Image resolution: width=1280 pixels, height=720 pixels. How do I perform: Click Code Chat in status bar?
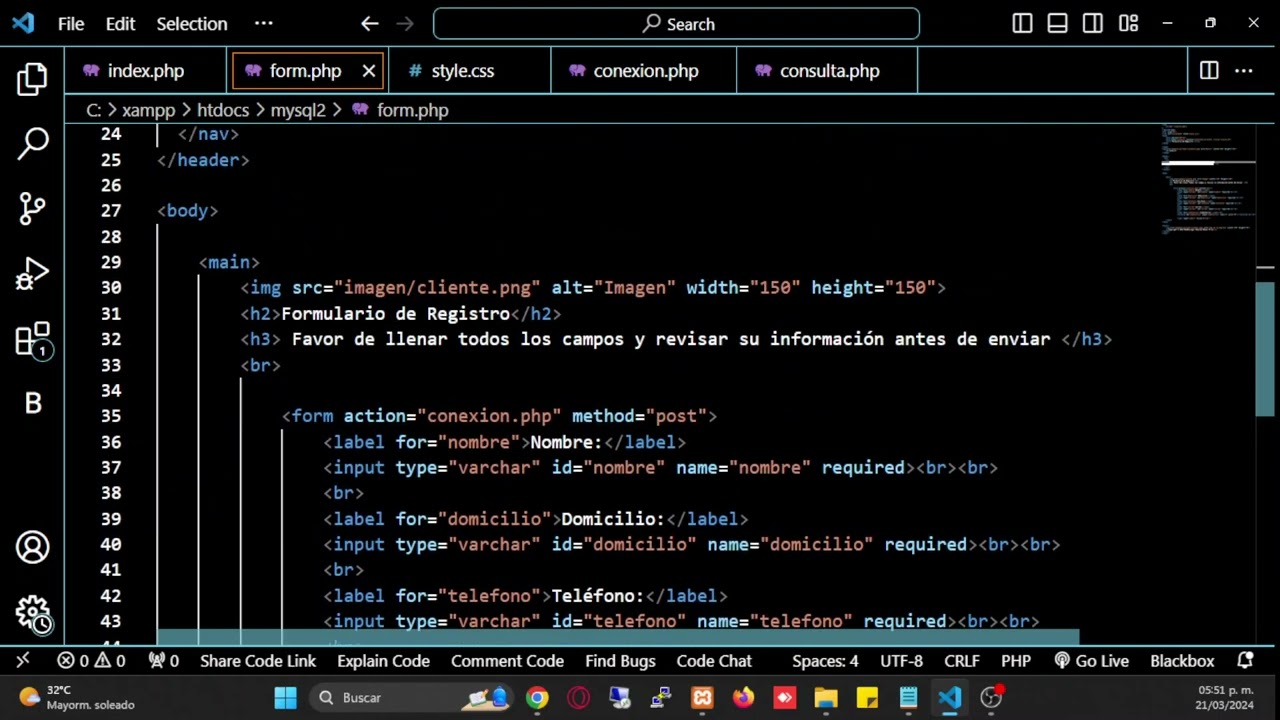click(714, 660)
